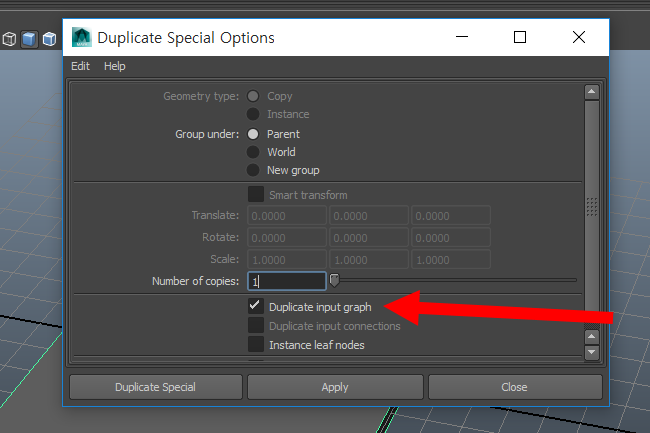
Task: Open the Help menu
Action: [x=114, y=66]
